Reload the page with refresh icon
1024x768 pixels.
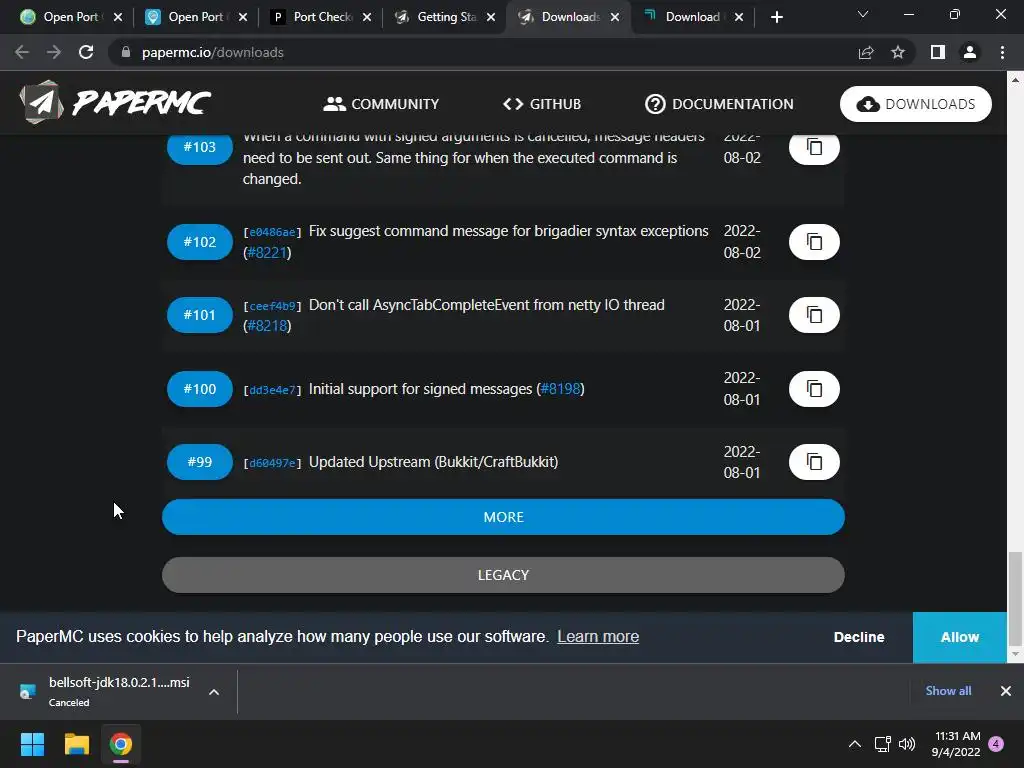pos(86,52)
